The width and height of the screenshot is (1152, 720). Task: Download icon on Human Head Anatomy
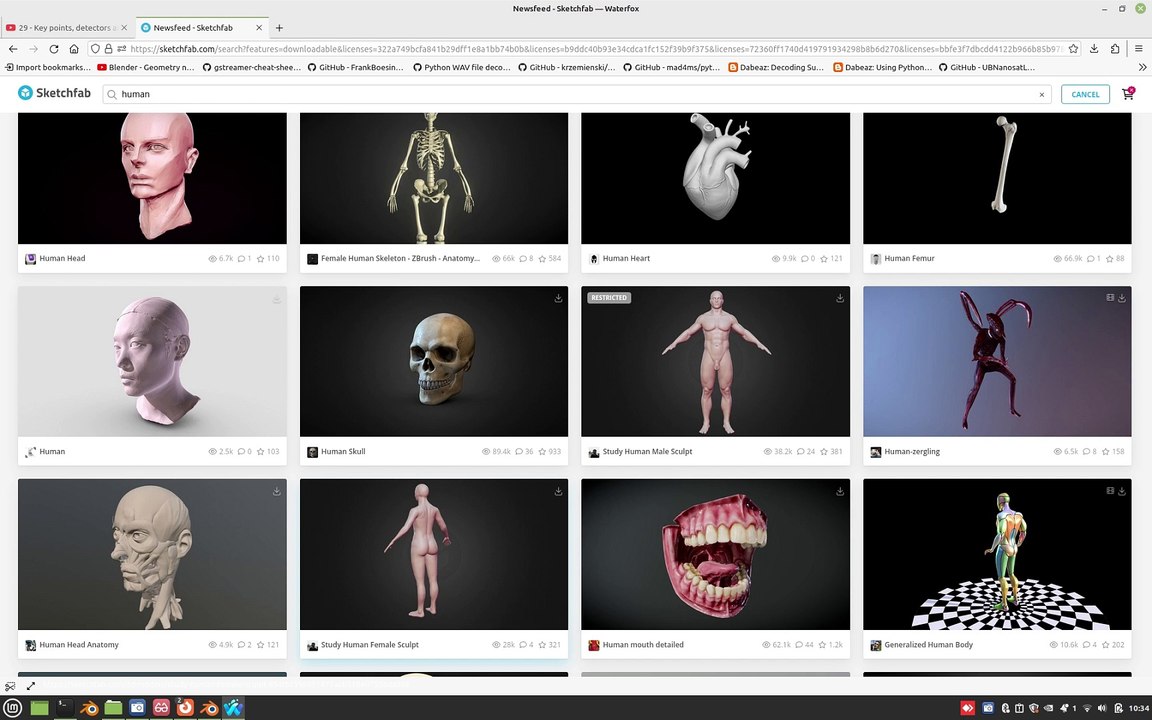pyautogui.click(x=277, y=492)
